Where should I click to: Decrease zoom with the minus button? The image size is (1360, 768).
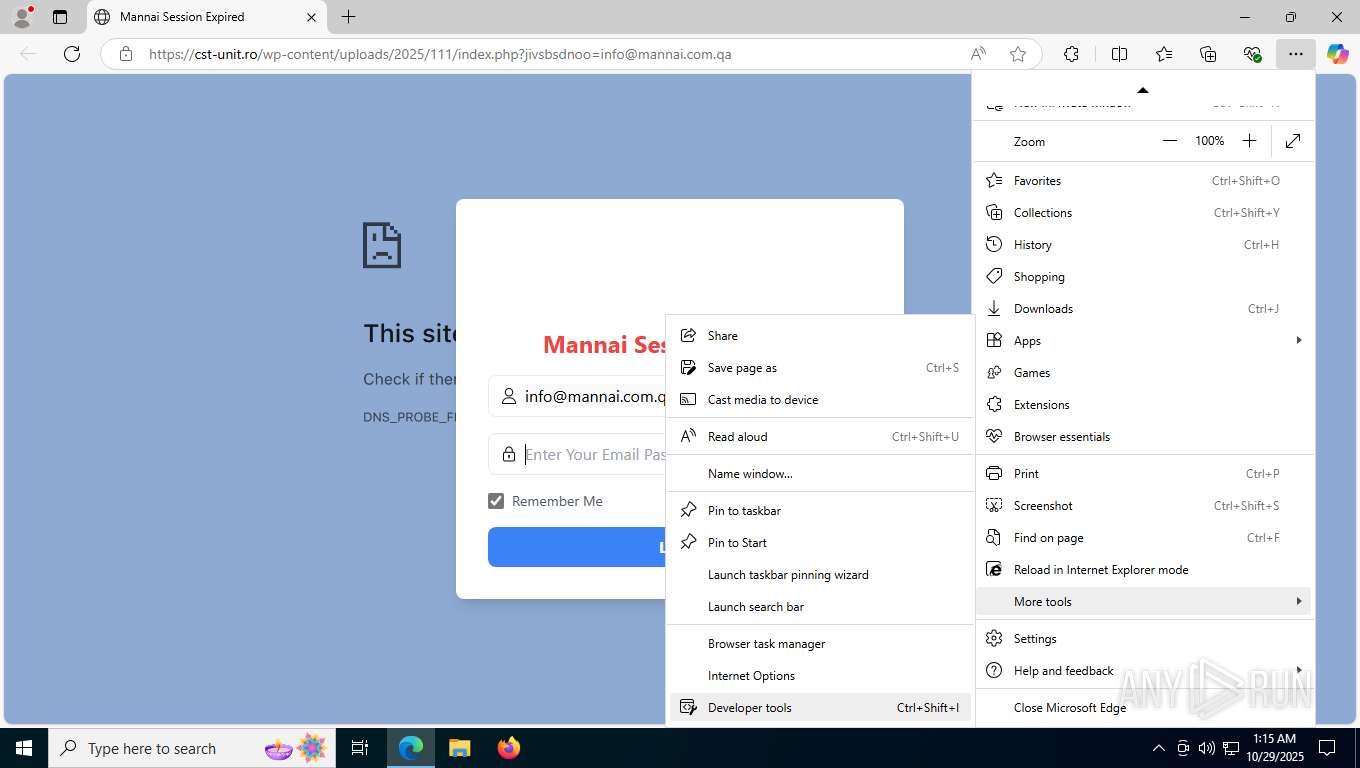coord(1170,141)
